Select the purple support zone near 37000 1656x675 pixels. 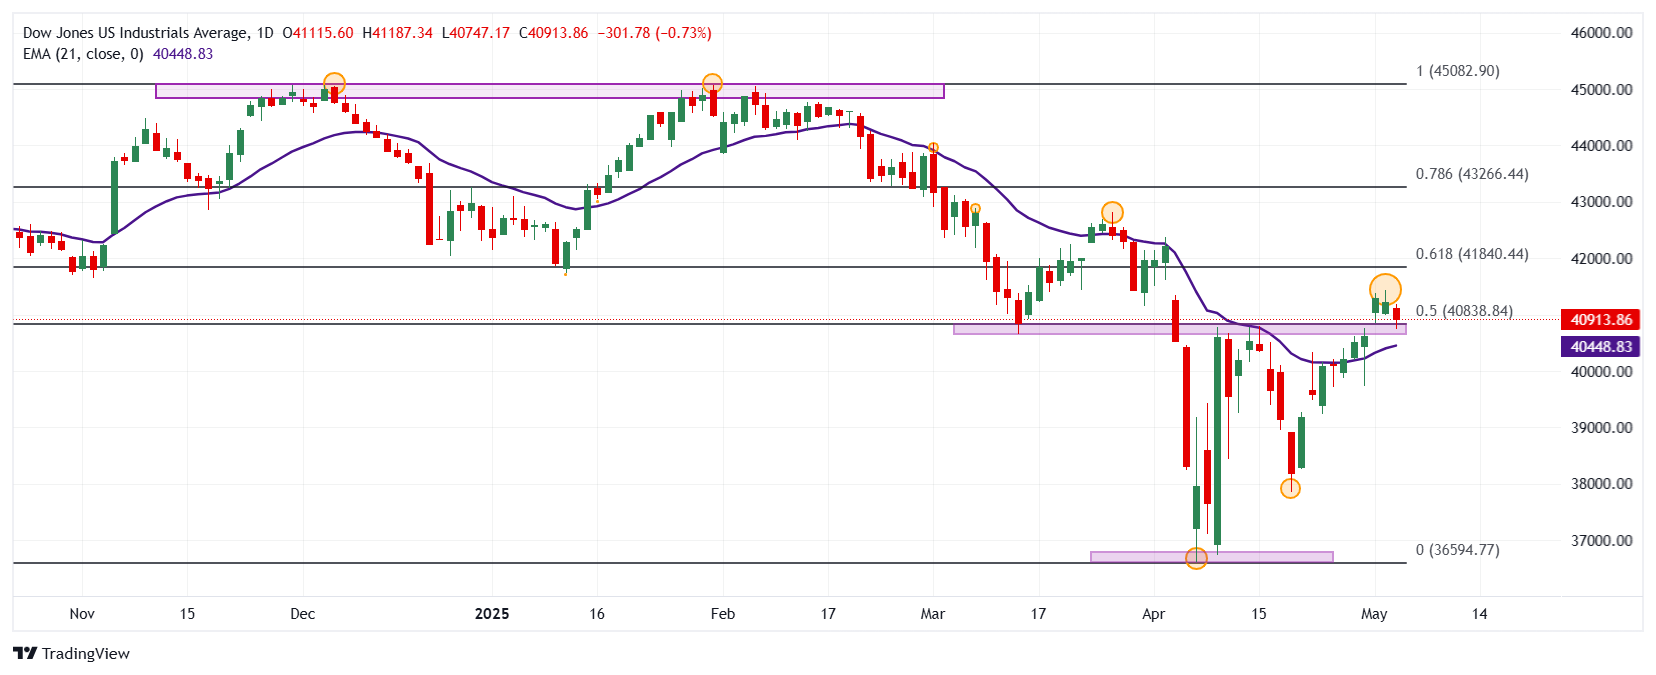click(1212, 557)
